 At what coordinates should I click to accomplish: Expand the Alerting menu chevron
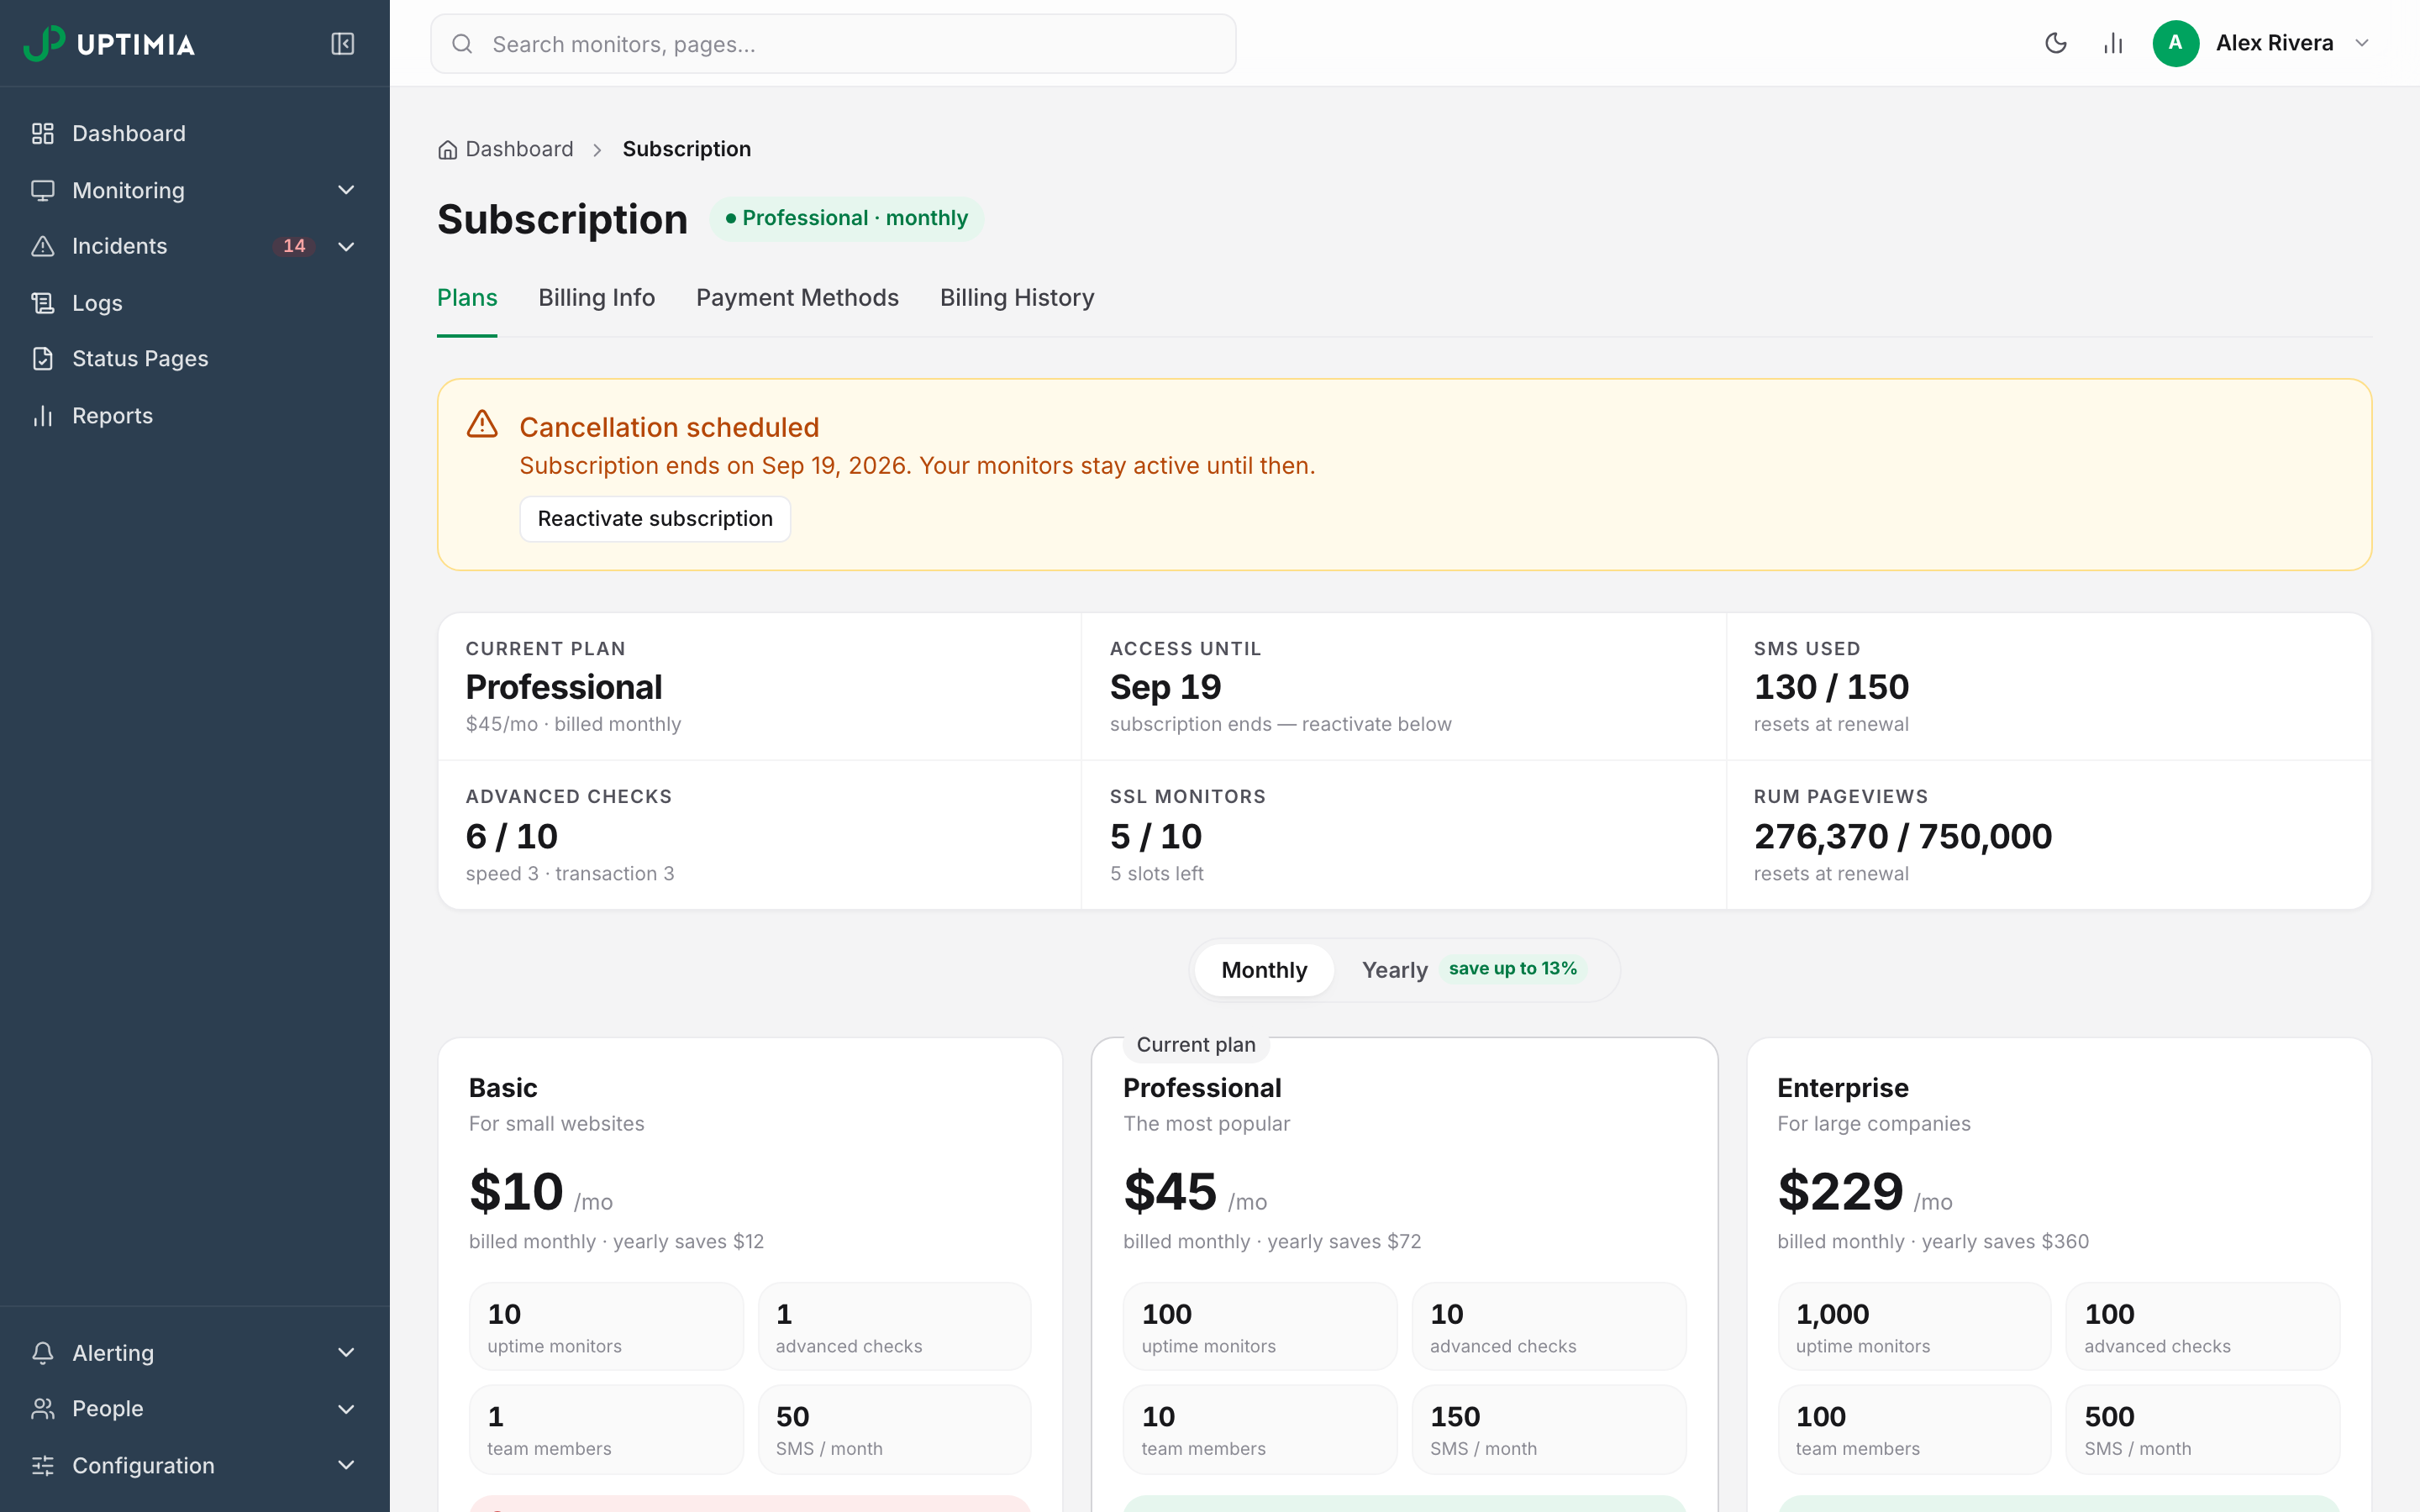point(346,1352)
